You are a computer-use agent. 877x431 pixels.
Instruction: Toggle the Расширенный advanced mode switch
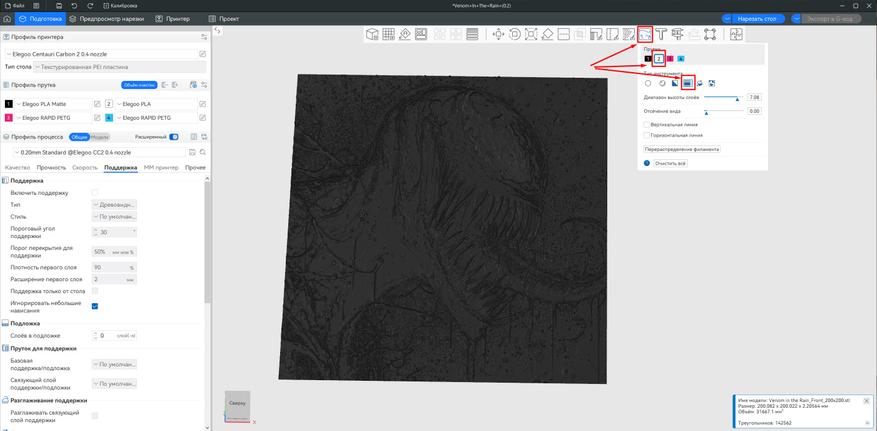(173, 137)
